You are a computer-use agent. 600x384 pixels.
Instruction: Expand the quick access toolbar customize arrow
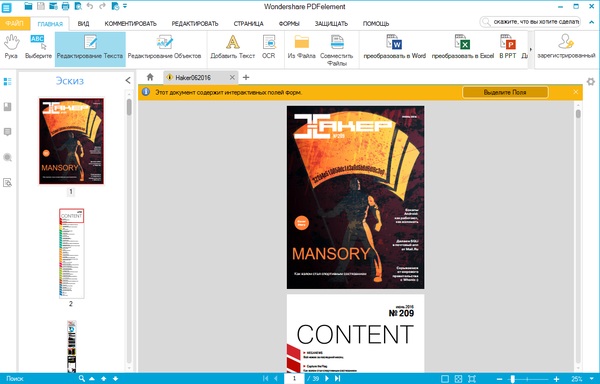tap(125, 6)
